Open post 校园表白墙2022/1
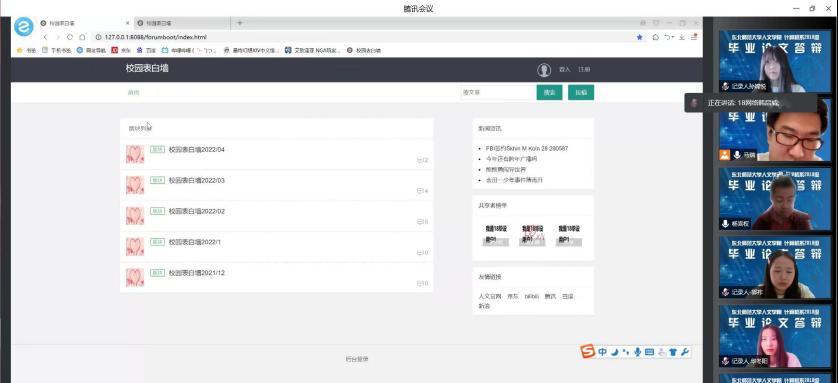The height and width of the screenshot is (383, 838). (x=195, y=242)
